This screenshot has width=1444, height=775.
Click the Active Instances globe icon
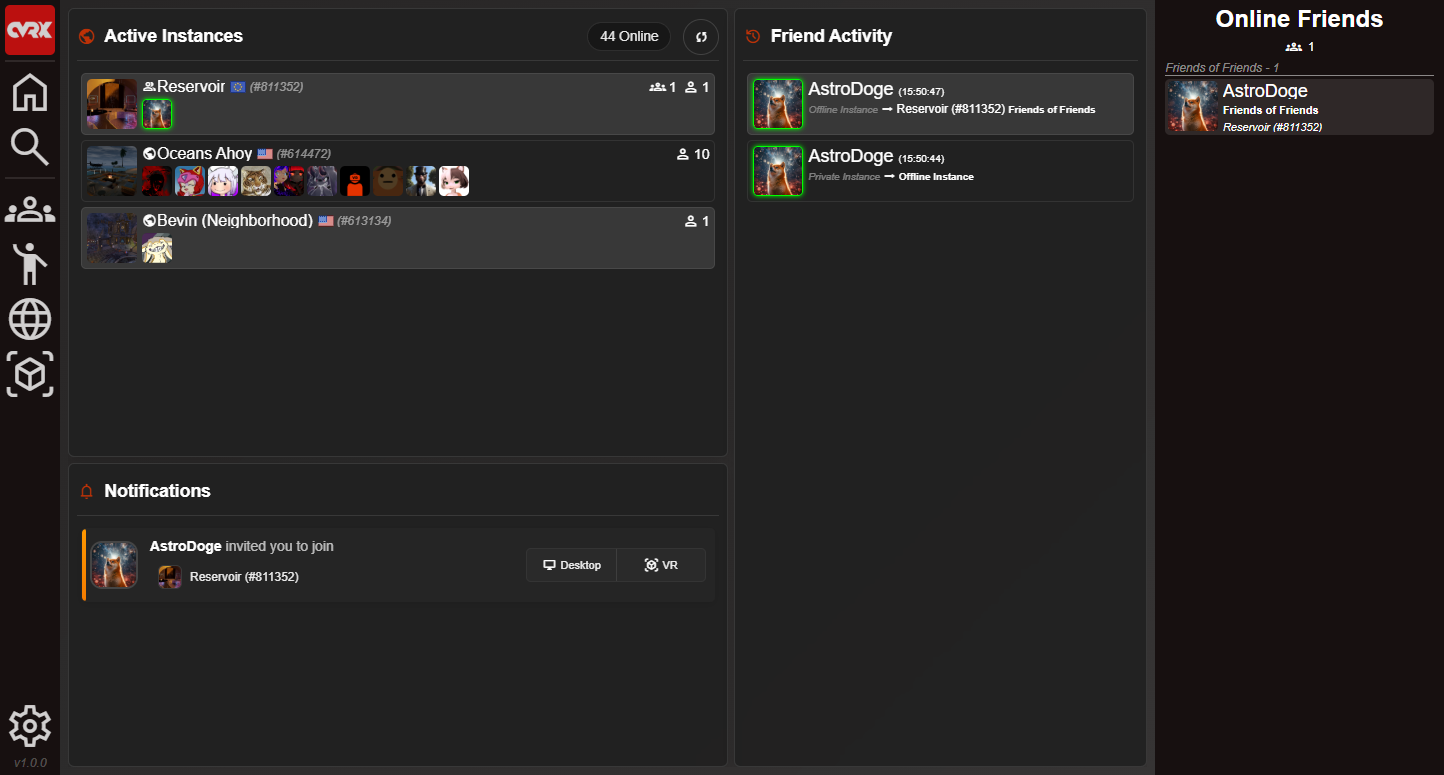(87, 37)
